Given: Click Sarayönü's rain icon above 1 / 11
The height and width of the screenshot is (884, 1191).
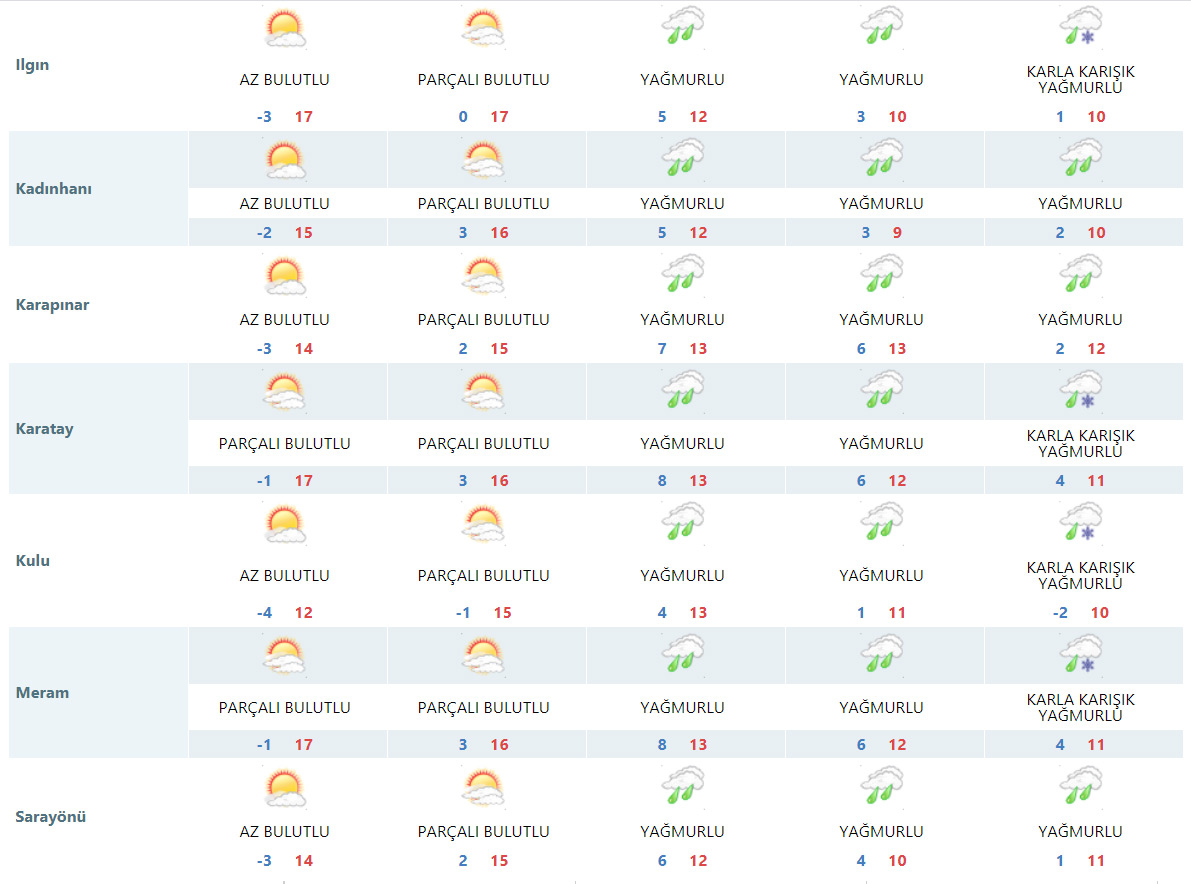Looking at the screenshot, I should pos(1081,787).
